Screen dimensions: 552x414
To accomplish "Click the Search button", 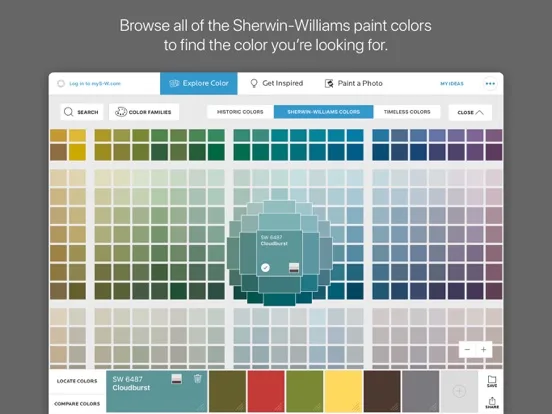I will click(x=82, y=112).
